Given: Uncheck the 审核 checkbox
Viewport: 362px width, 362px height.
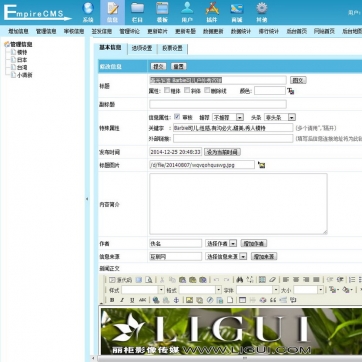Looking at the screenshot, I should click(177, 117).
